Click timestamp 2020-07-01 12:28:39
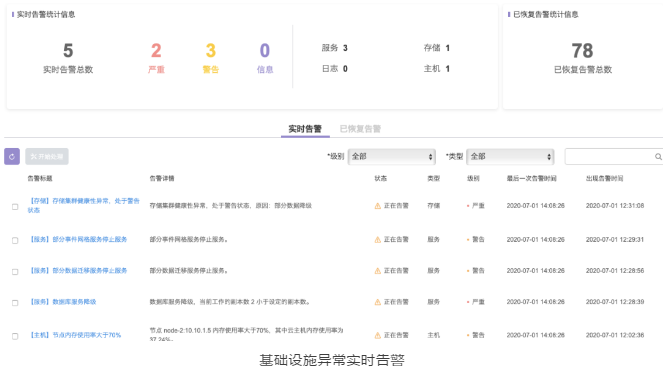 click(615, 302)
